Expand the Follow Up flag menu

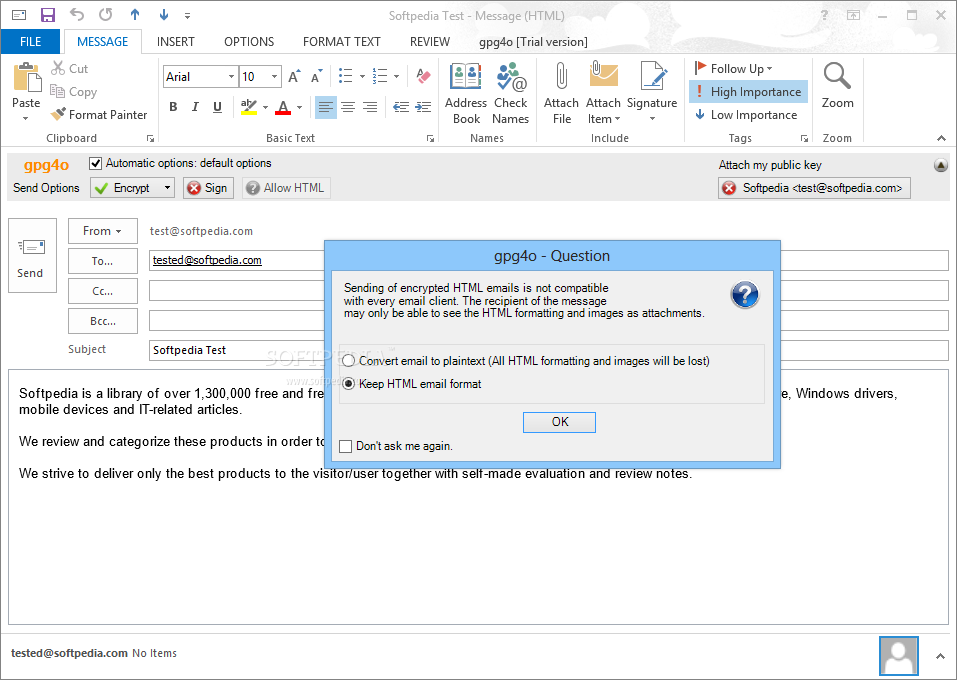pyautogui.click(x=734, y=68)
